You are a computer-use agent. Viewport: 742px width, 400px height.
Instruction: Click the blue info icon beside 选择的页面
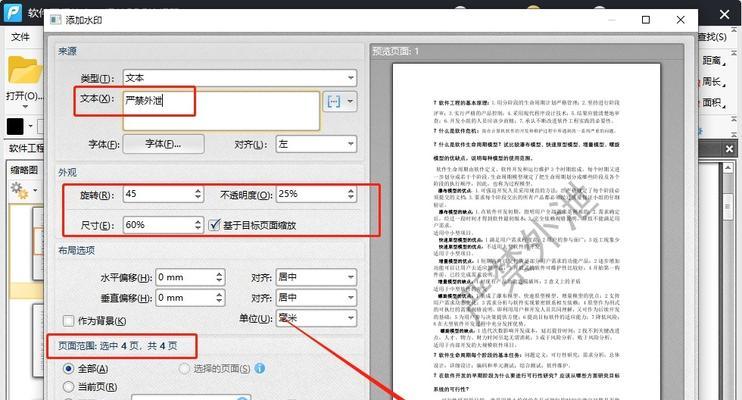(x=260, y=368)
